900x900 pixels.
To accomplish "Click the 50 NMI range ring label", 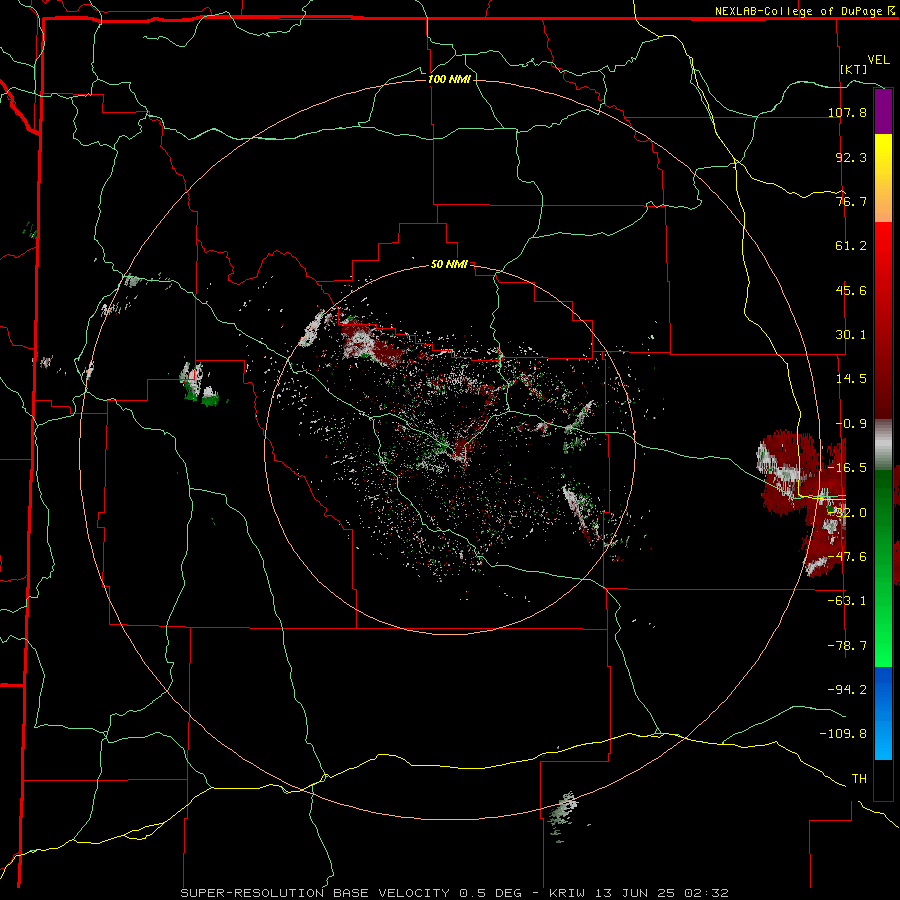I will (449, 265).
